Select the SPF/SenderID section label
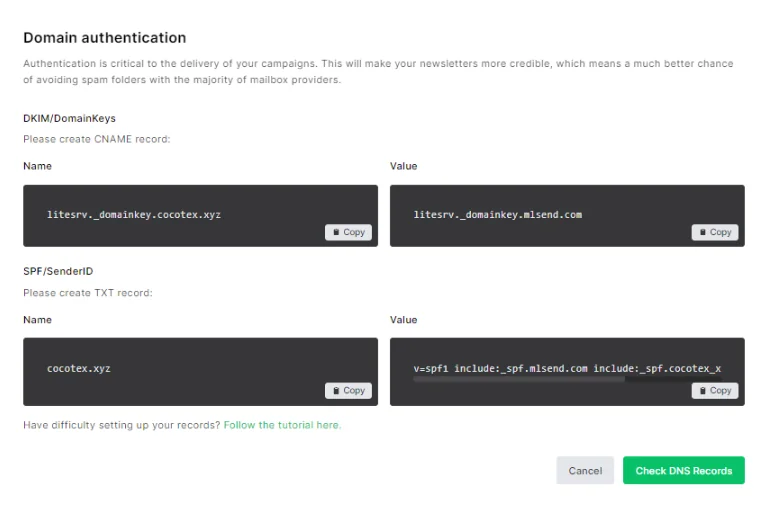The width and height of the screenshot is (763, 505). [x=58, y=271]
